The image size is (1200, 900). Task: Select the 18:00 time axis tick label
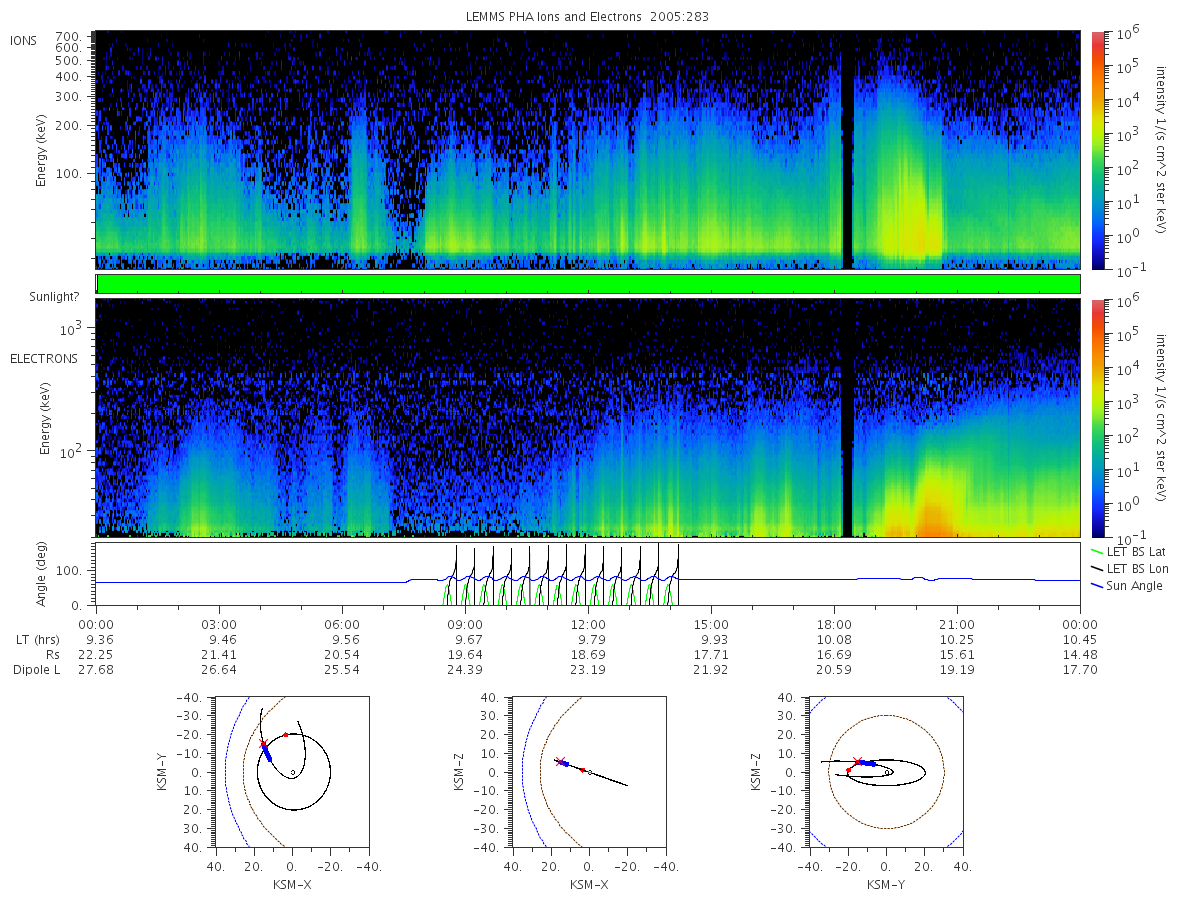click(834, 623)
